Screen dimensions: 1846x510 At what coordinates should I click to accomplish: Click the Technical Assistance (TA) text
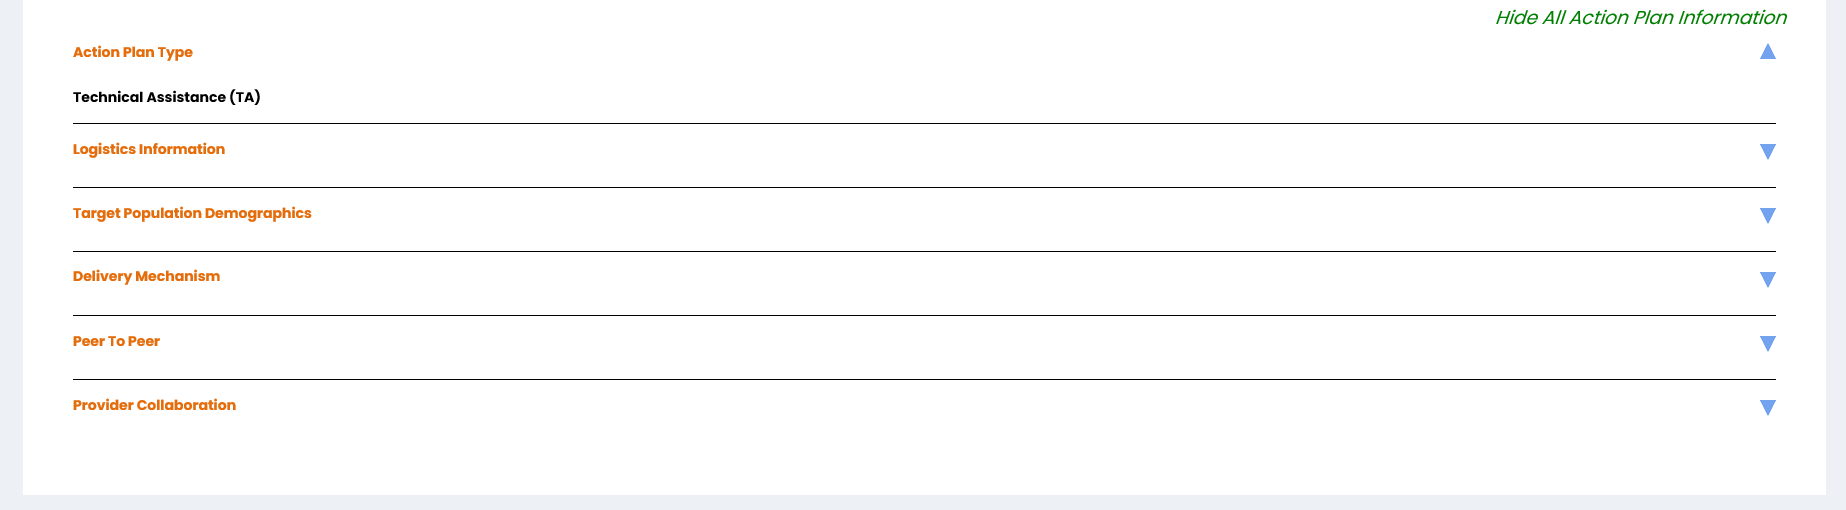(166, 97)
